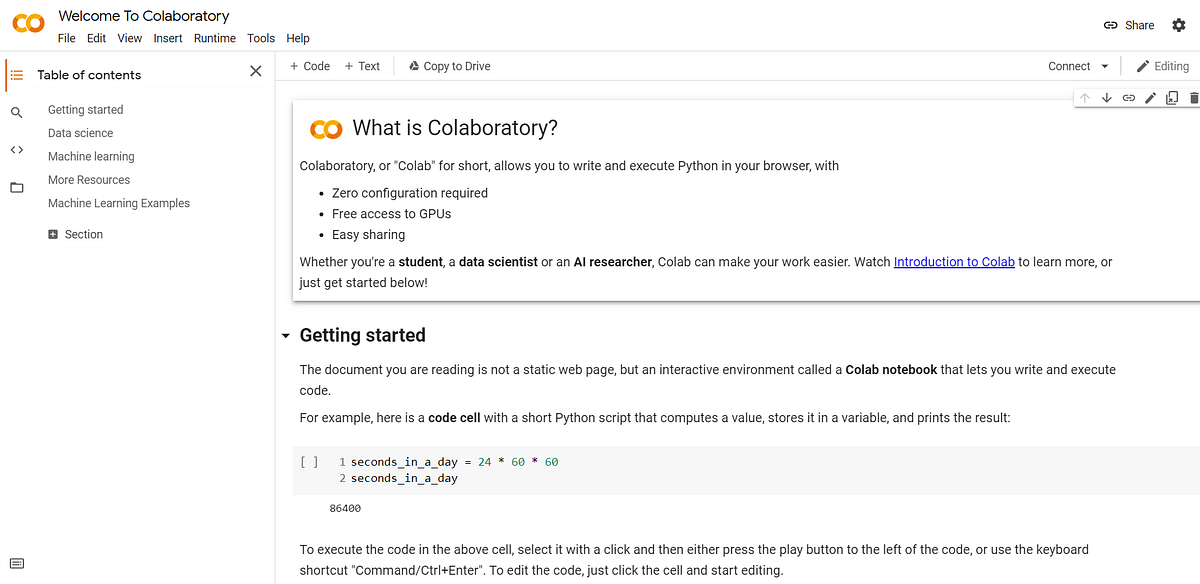Open the Insert menu
This screenshot has width=1200, height=584.
coord(167,38)
